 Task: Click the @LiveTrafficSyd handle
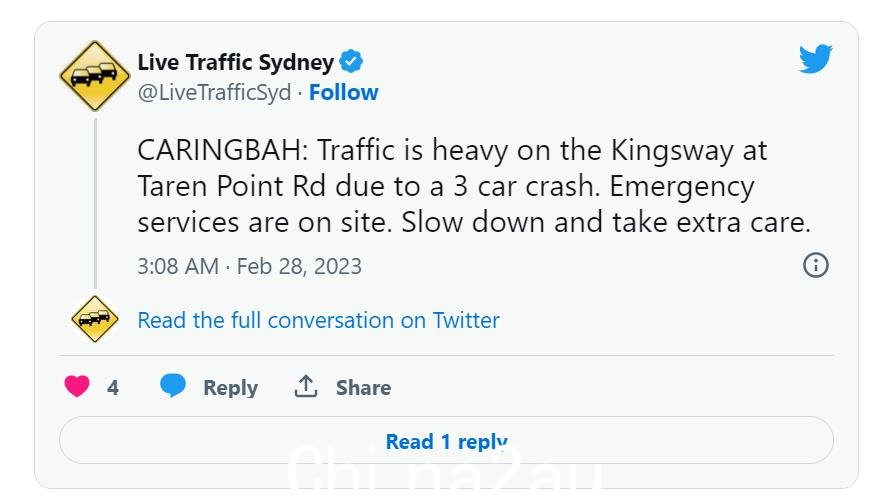pos(214,92)
